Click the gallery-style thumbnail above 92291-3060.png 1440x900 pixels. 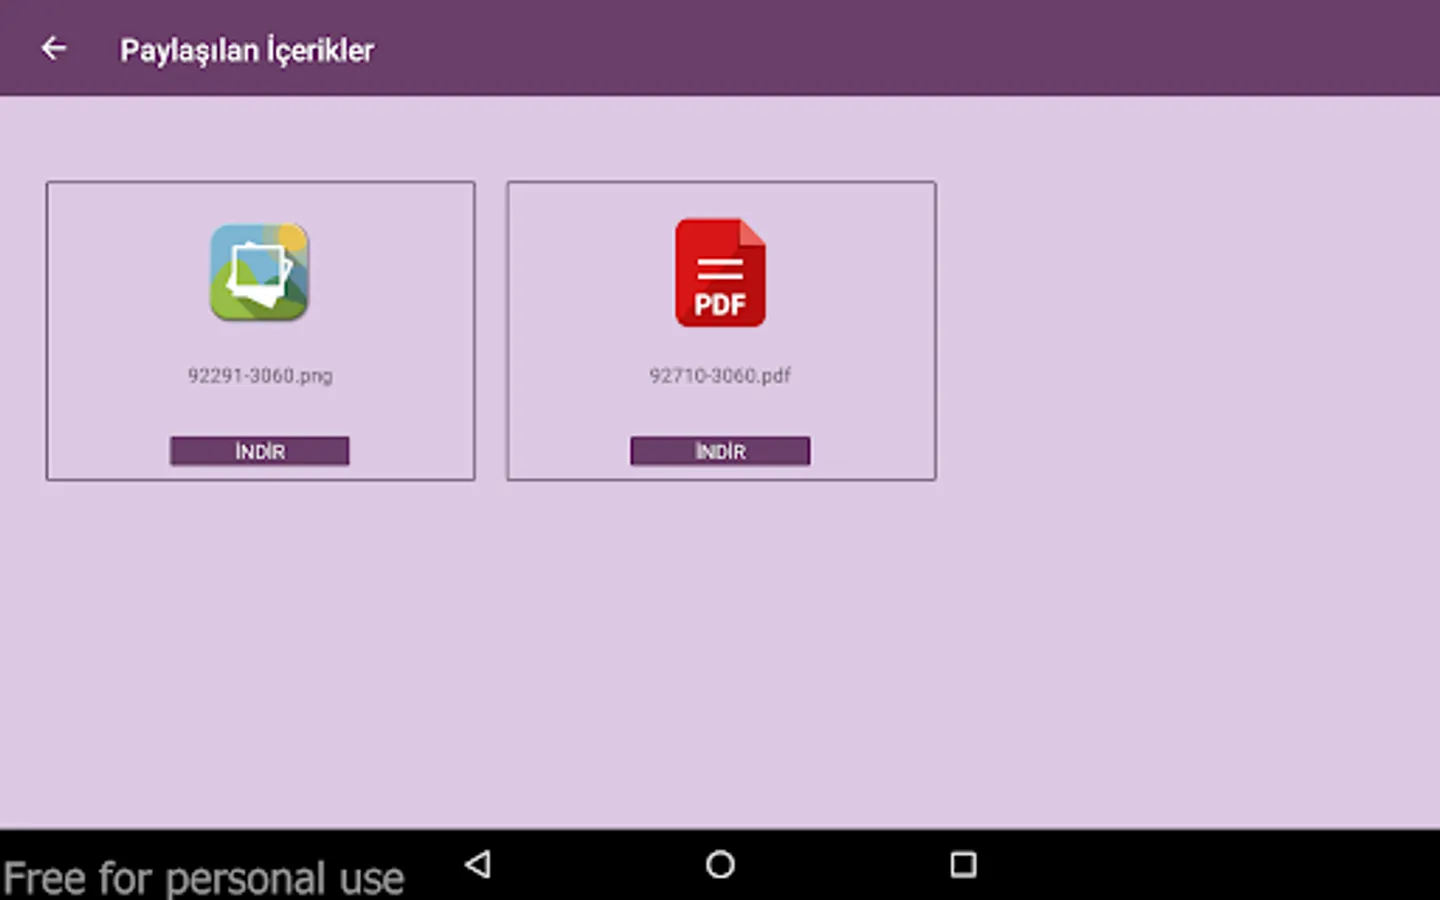click(260, 273)
